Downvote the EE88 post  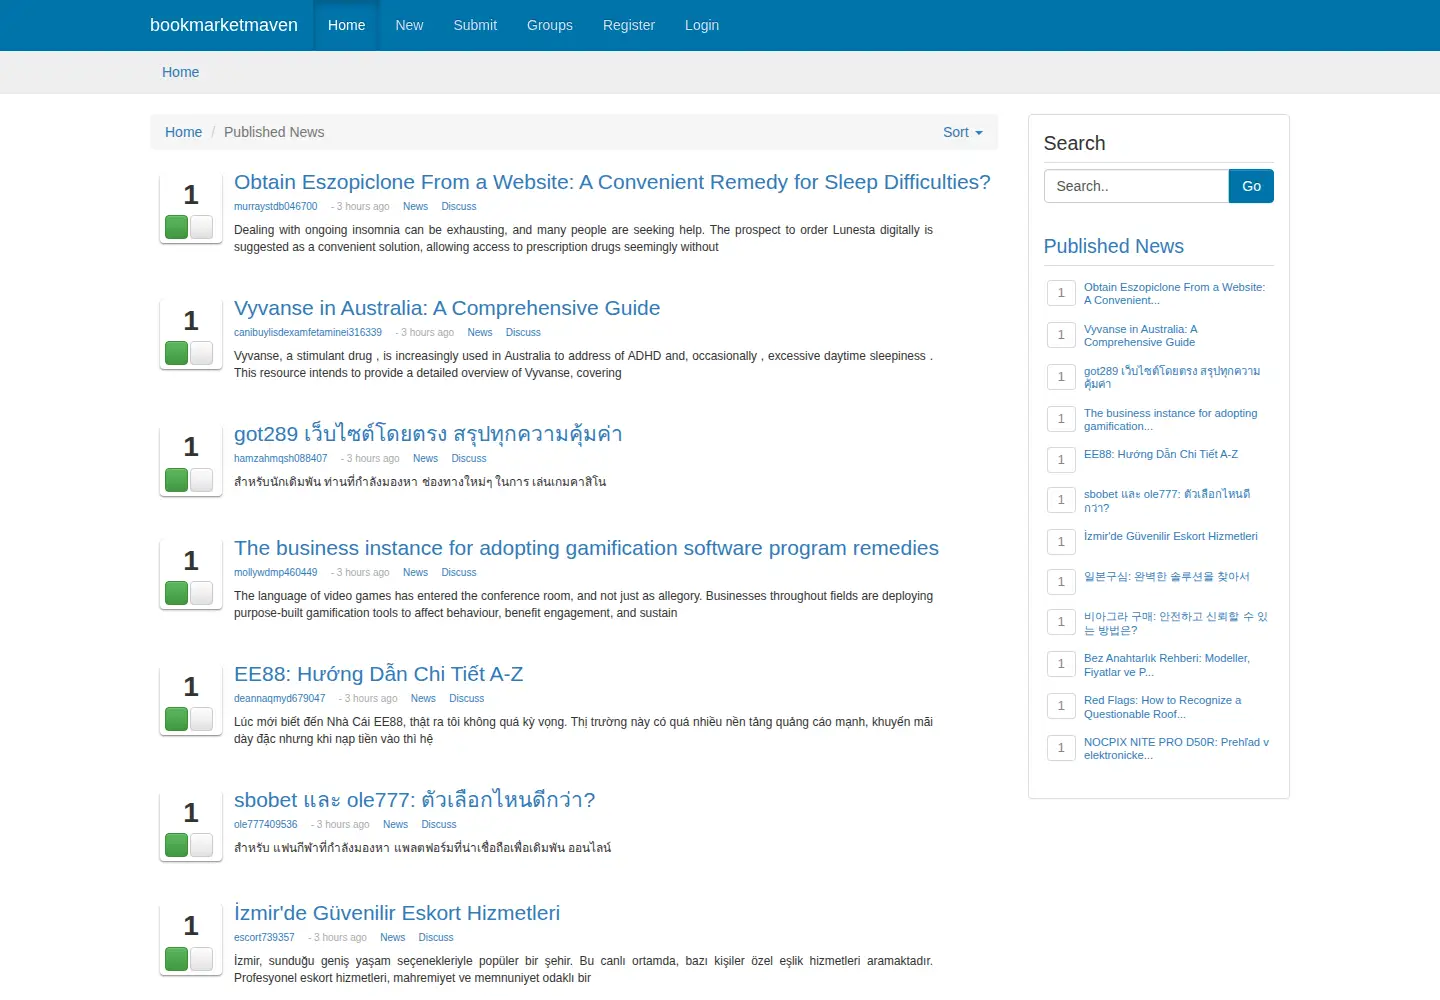tap(201, 719)
